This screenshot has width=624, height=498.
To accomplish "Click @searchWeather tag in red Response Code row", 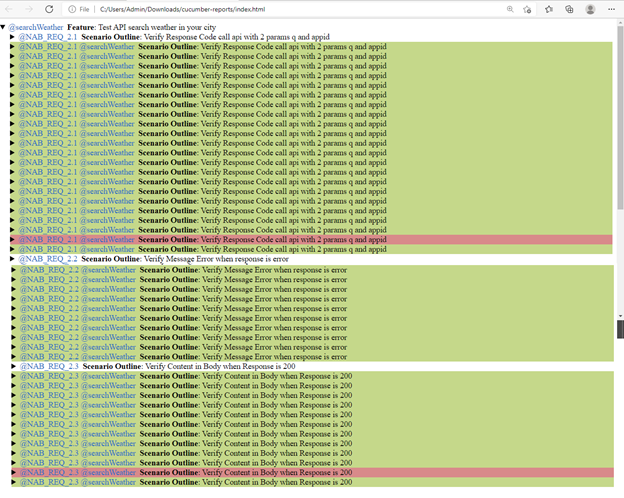I will click(107, 239).
